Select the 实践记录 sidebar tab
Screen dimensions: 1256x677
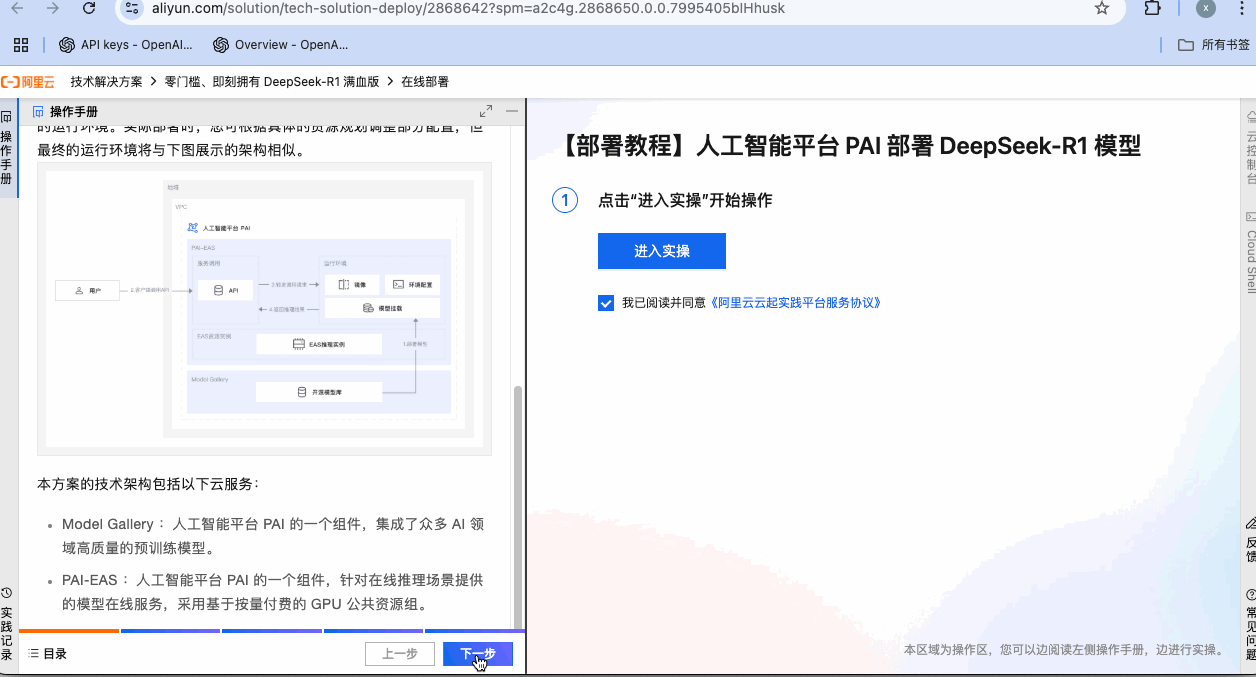7,623
